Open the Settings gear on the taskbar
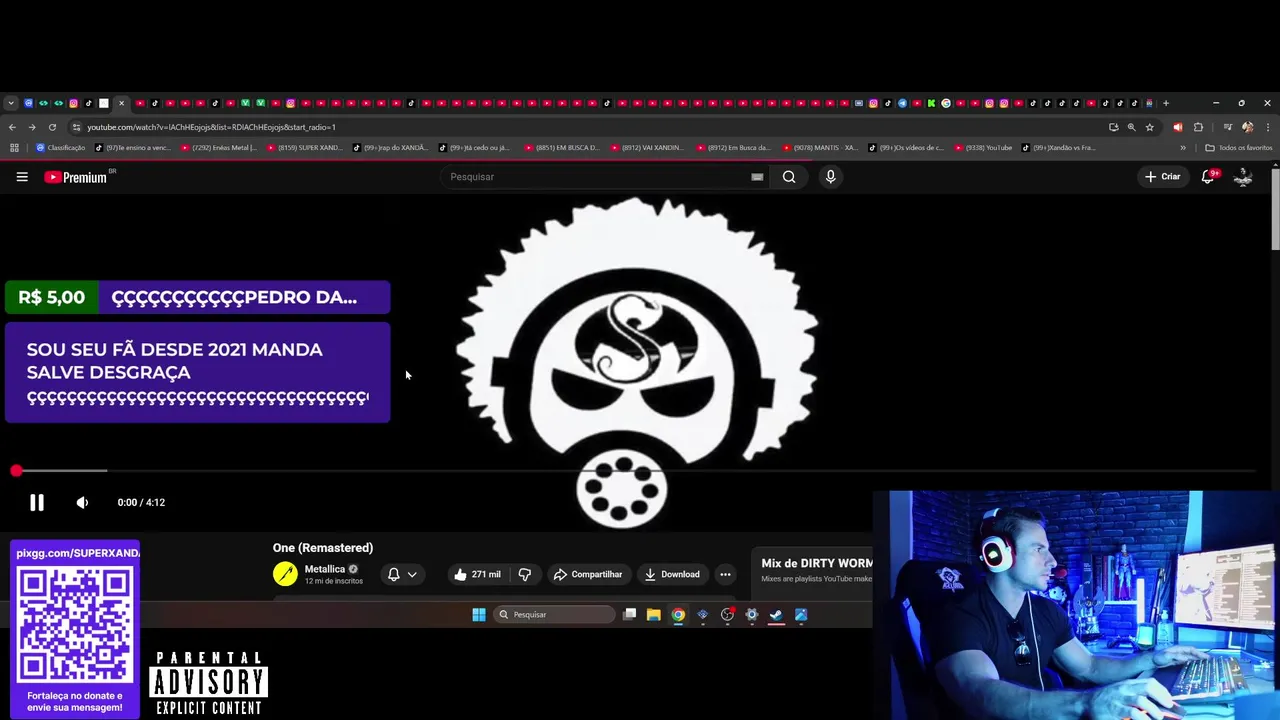This screenshot has width=1280, height=720. (x=751, y=615)
